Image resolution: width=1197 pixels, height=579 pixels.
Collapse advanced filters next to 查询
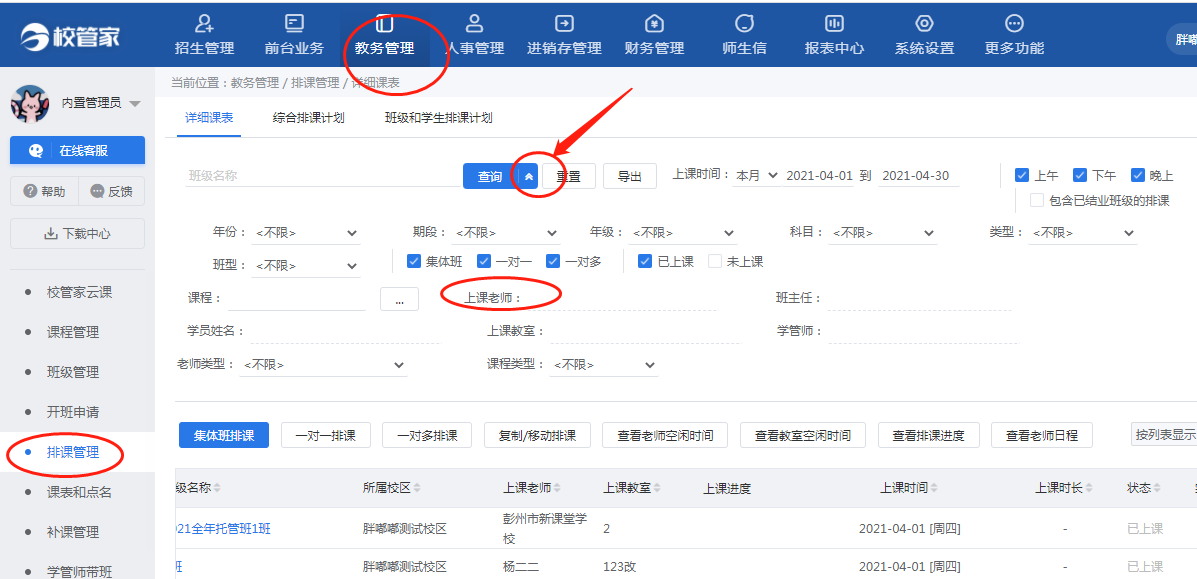coord(529,176)
